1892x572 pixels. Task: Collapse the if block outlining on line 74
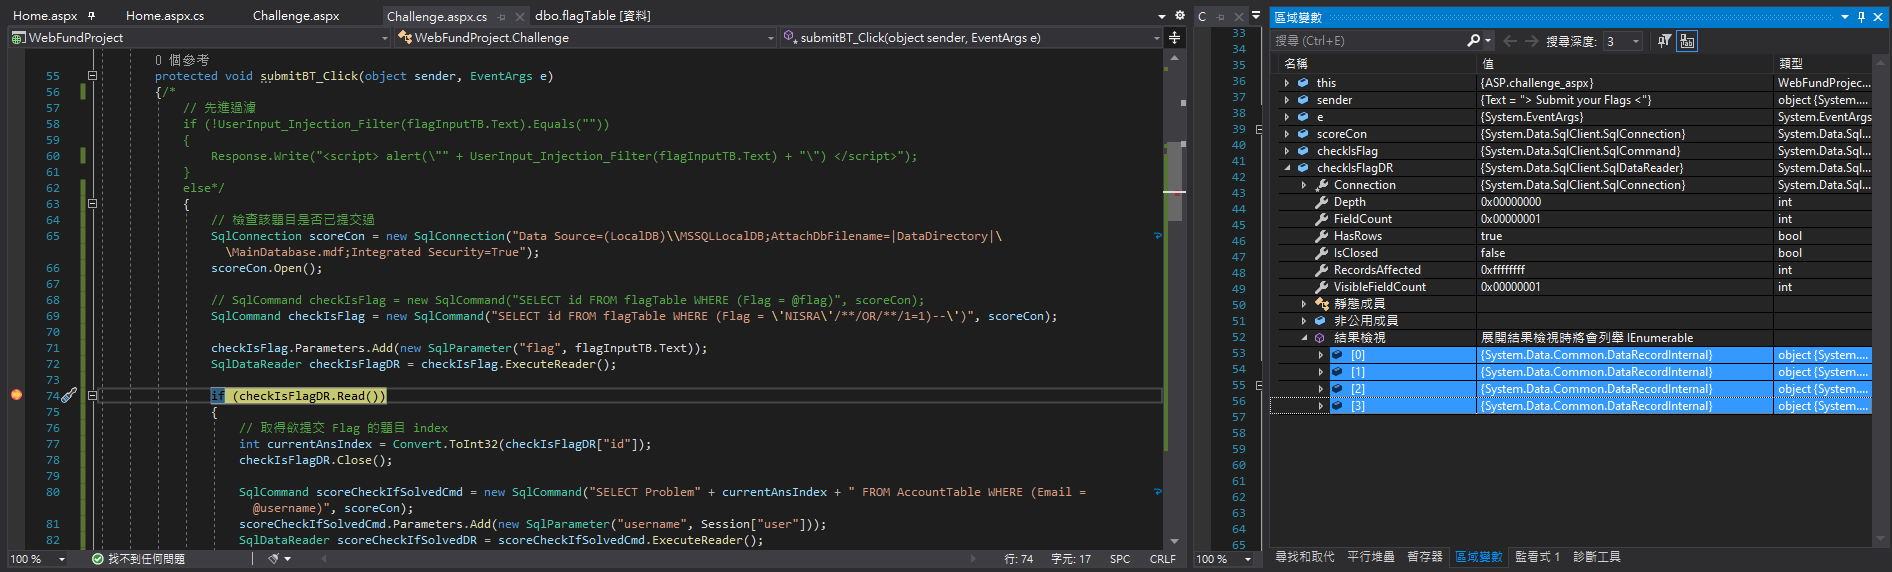[x=92, y=396]
